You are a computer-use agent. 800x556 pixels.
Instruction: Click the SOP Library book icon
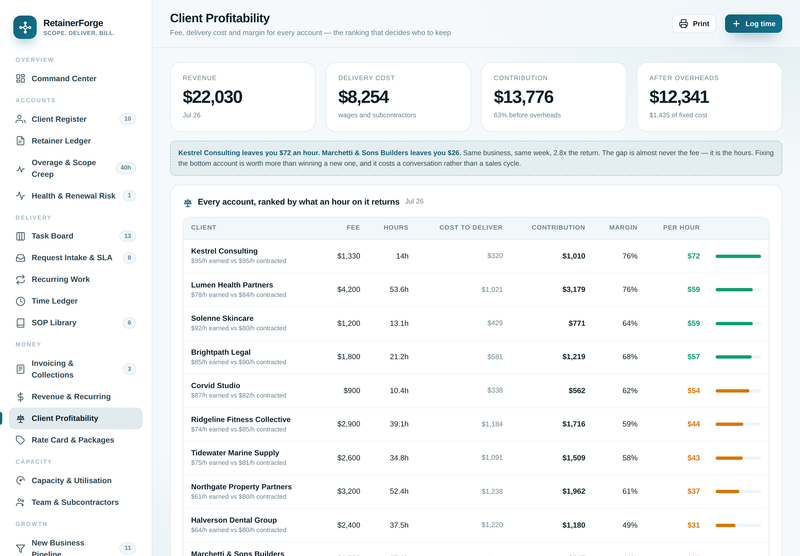[x=20, y=323]
